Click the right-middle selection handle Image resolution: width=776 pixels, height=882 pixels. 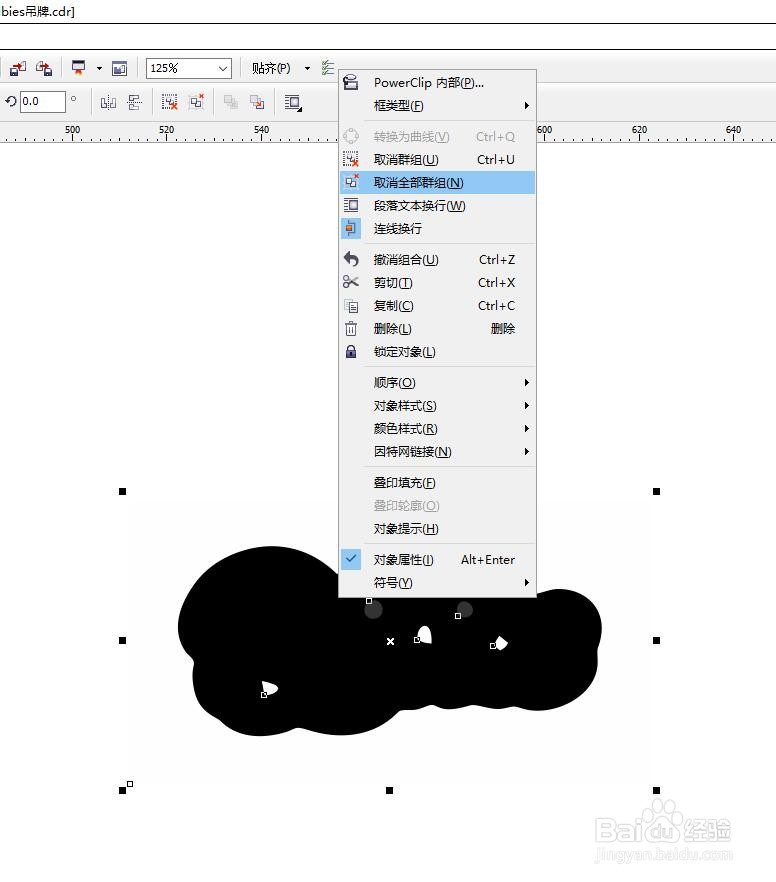(x=656, y=641)
